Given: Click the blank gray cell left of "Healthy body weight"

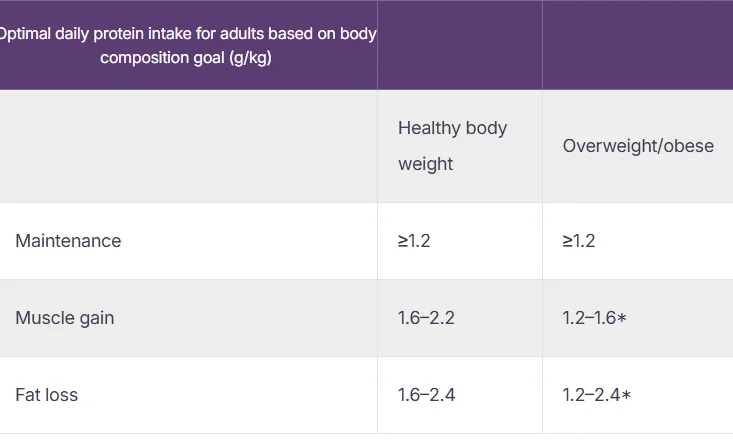Looking at the screenshot, I should point(188,146).
